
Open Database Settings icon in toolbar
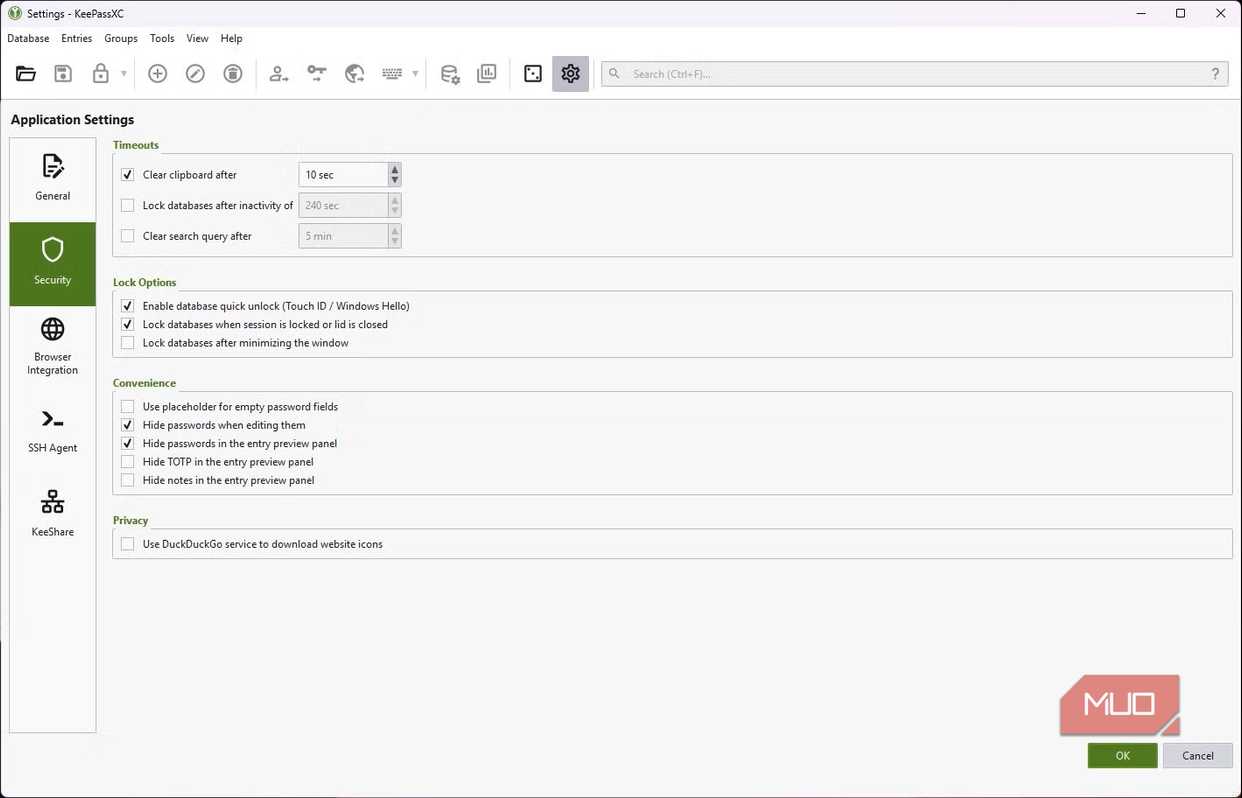point(450,74)
